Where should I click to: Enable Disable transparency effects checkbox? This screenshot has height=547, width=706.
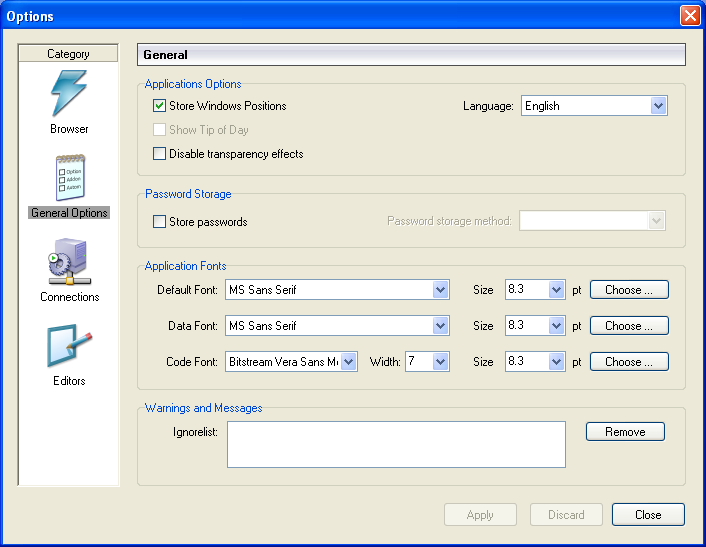159,154
